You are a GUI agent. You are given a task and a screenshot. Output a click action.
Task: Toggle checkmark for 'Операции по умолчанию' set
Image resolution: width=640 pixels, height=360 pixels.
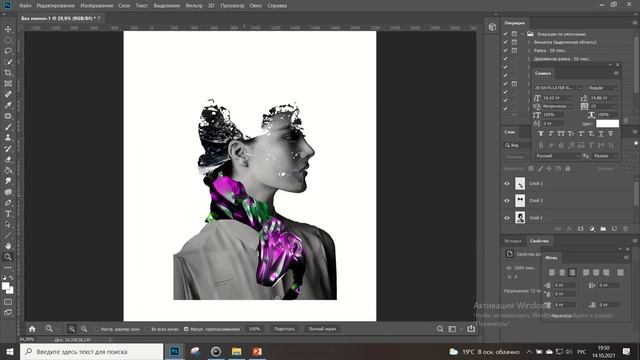(506, 34)
